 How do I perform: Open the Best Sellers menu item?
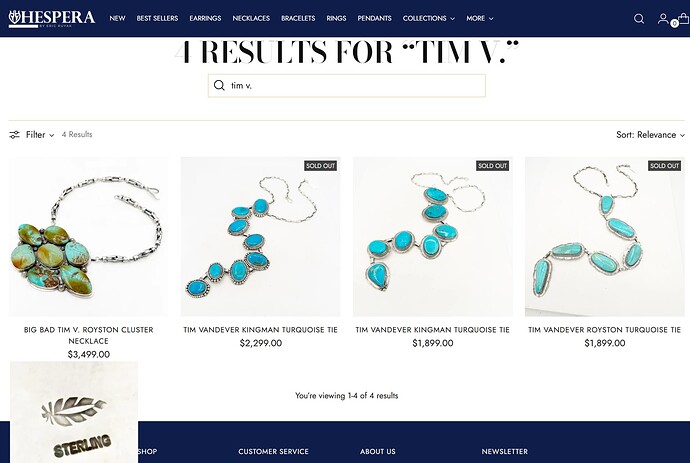click(157, 18)
